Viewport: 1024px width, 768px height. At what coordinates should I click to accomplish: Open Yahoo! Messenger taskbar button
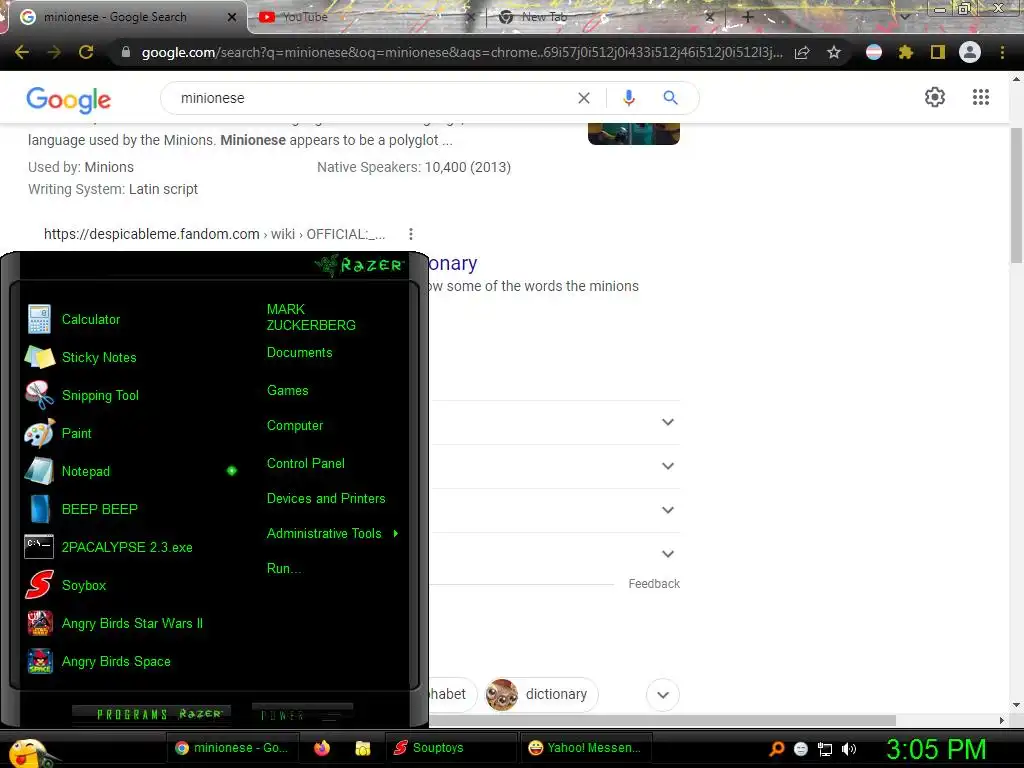[584, 748]
